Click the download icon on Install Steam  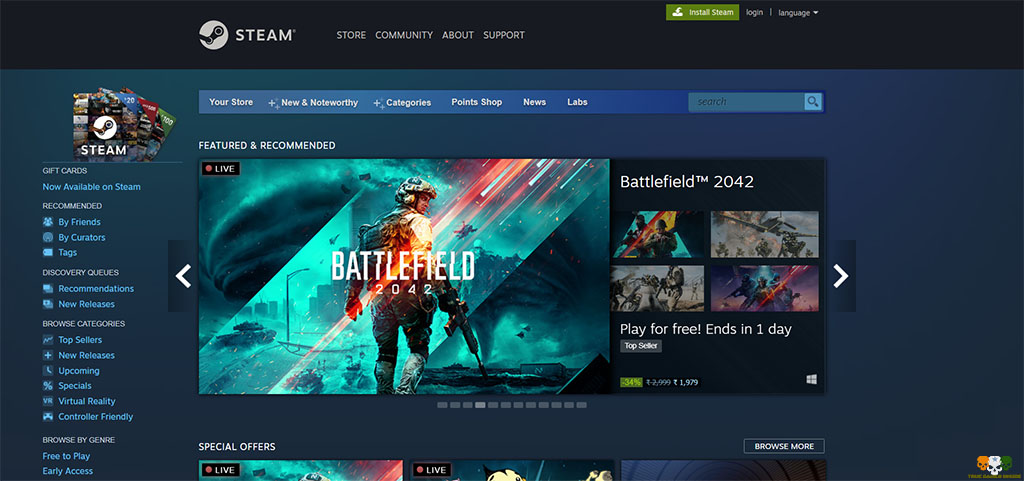[677, 12]
